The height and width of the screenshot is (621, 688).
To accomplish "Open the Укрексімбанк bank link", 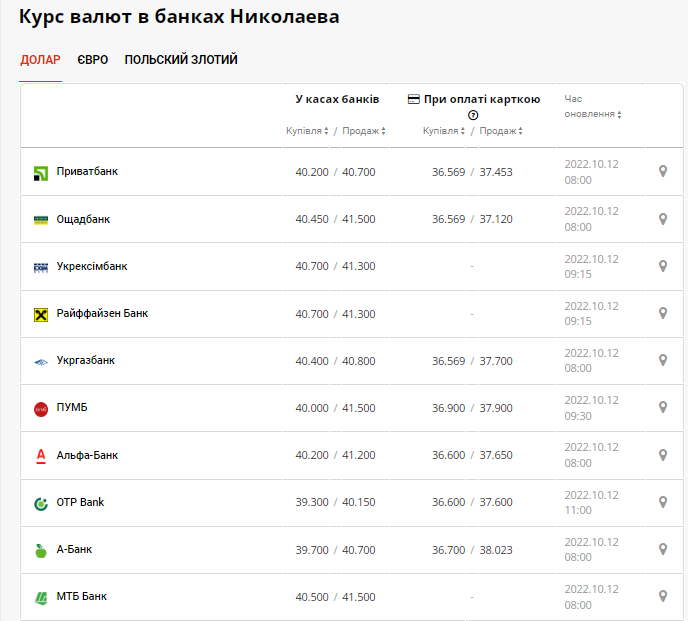I will pos(92,266).
